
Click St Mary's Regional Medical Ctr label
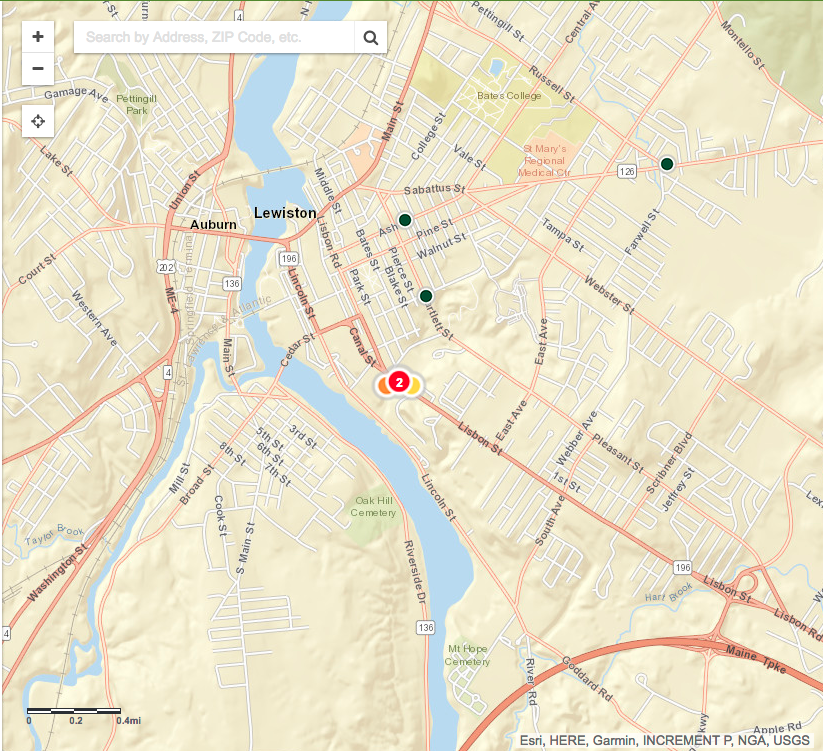point(544,161)
